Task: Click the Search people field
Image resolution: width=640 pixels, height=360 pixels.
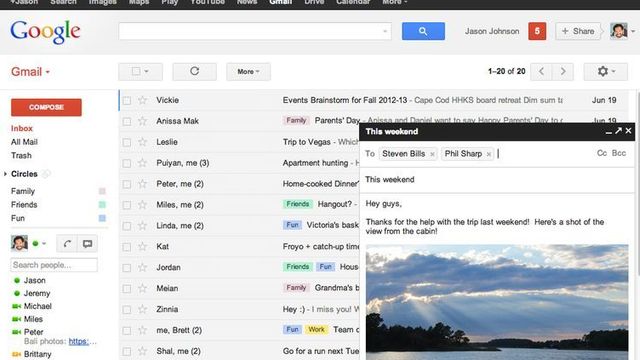Action: coord(54,265)
